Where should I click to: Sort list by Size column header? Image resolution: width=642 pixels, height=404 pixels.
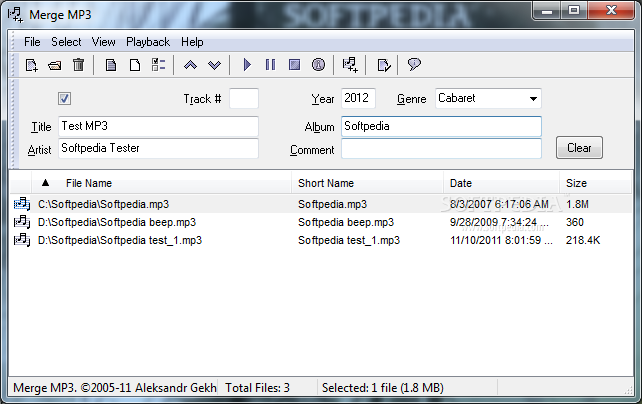coord(595,183)
